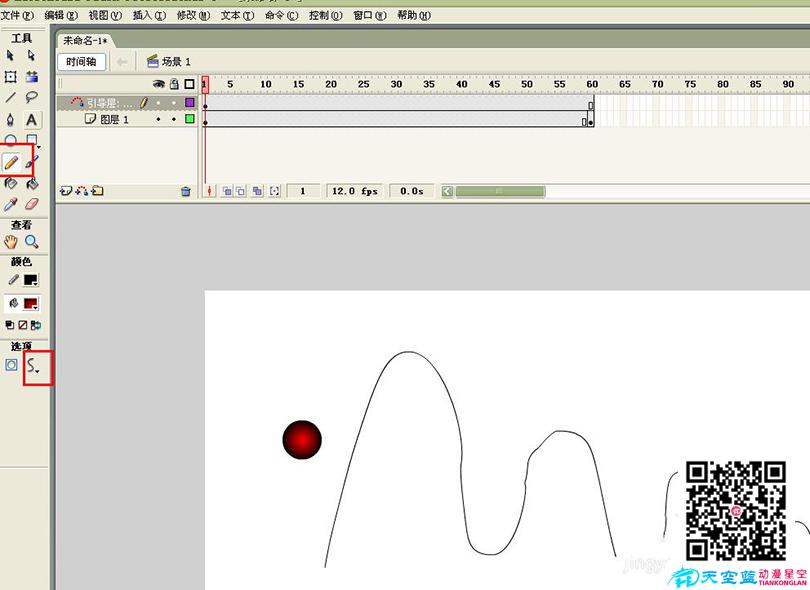Click the No Color button
The height and width of the screenshot is (590, 810).
[x=23, y=325]
